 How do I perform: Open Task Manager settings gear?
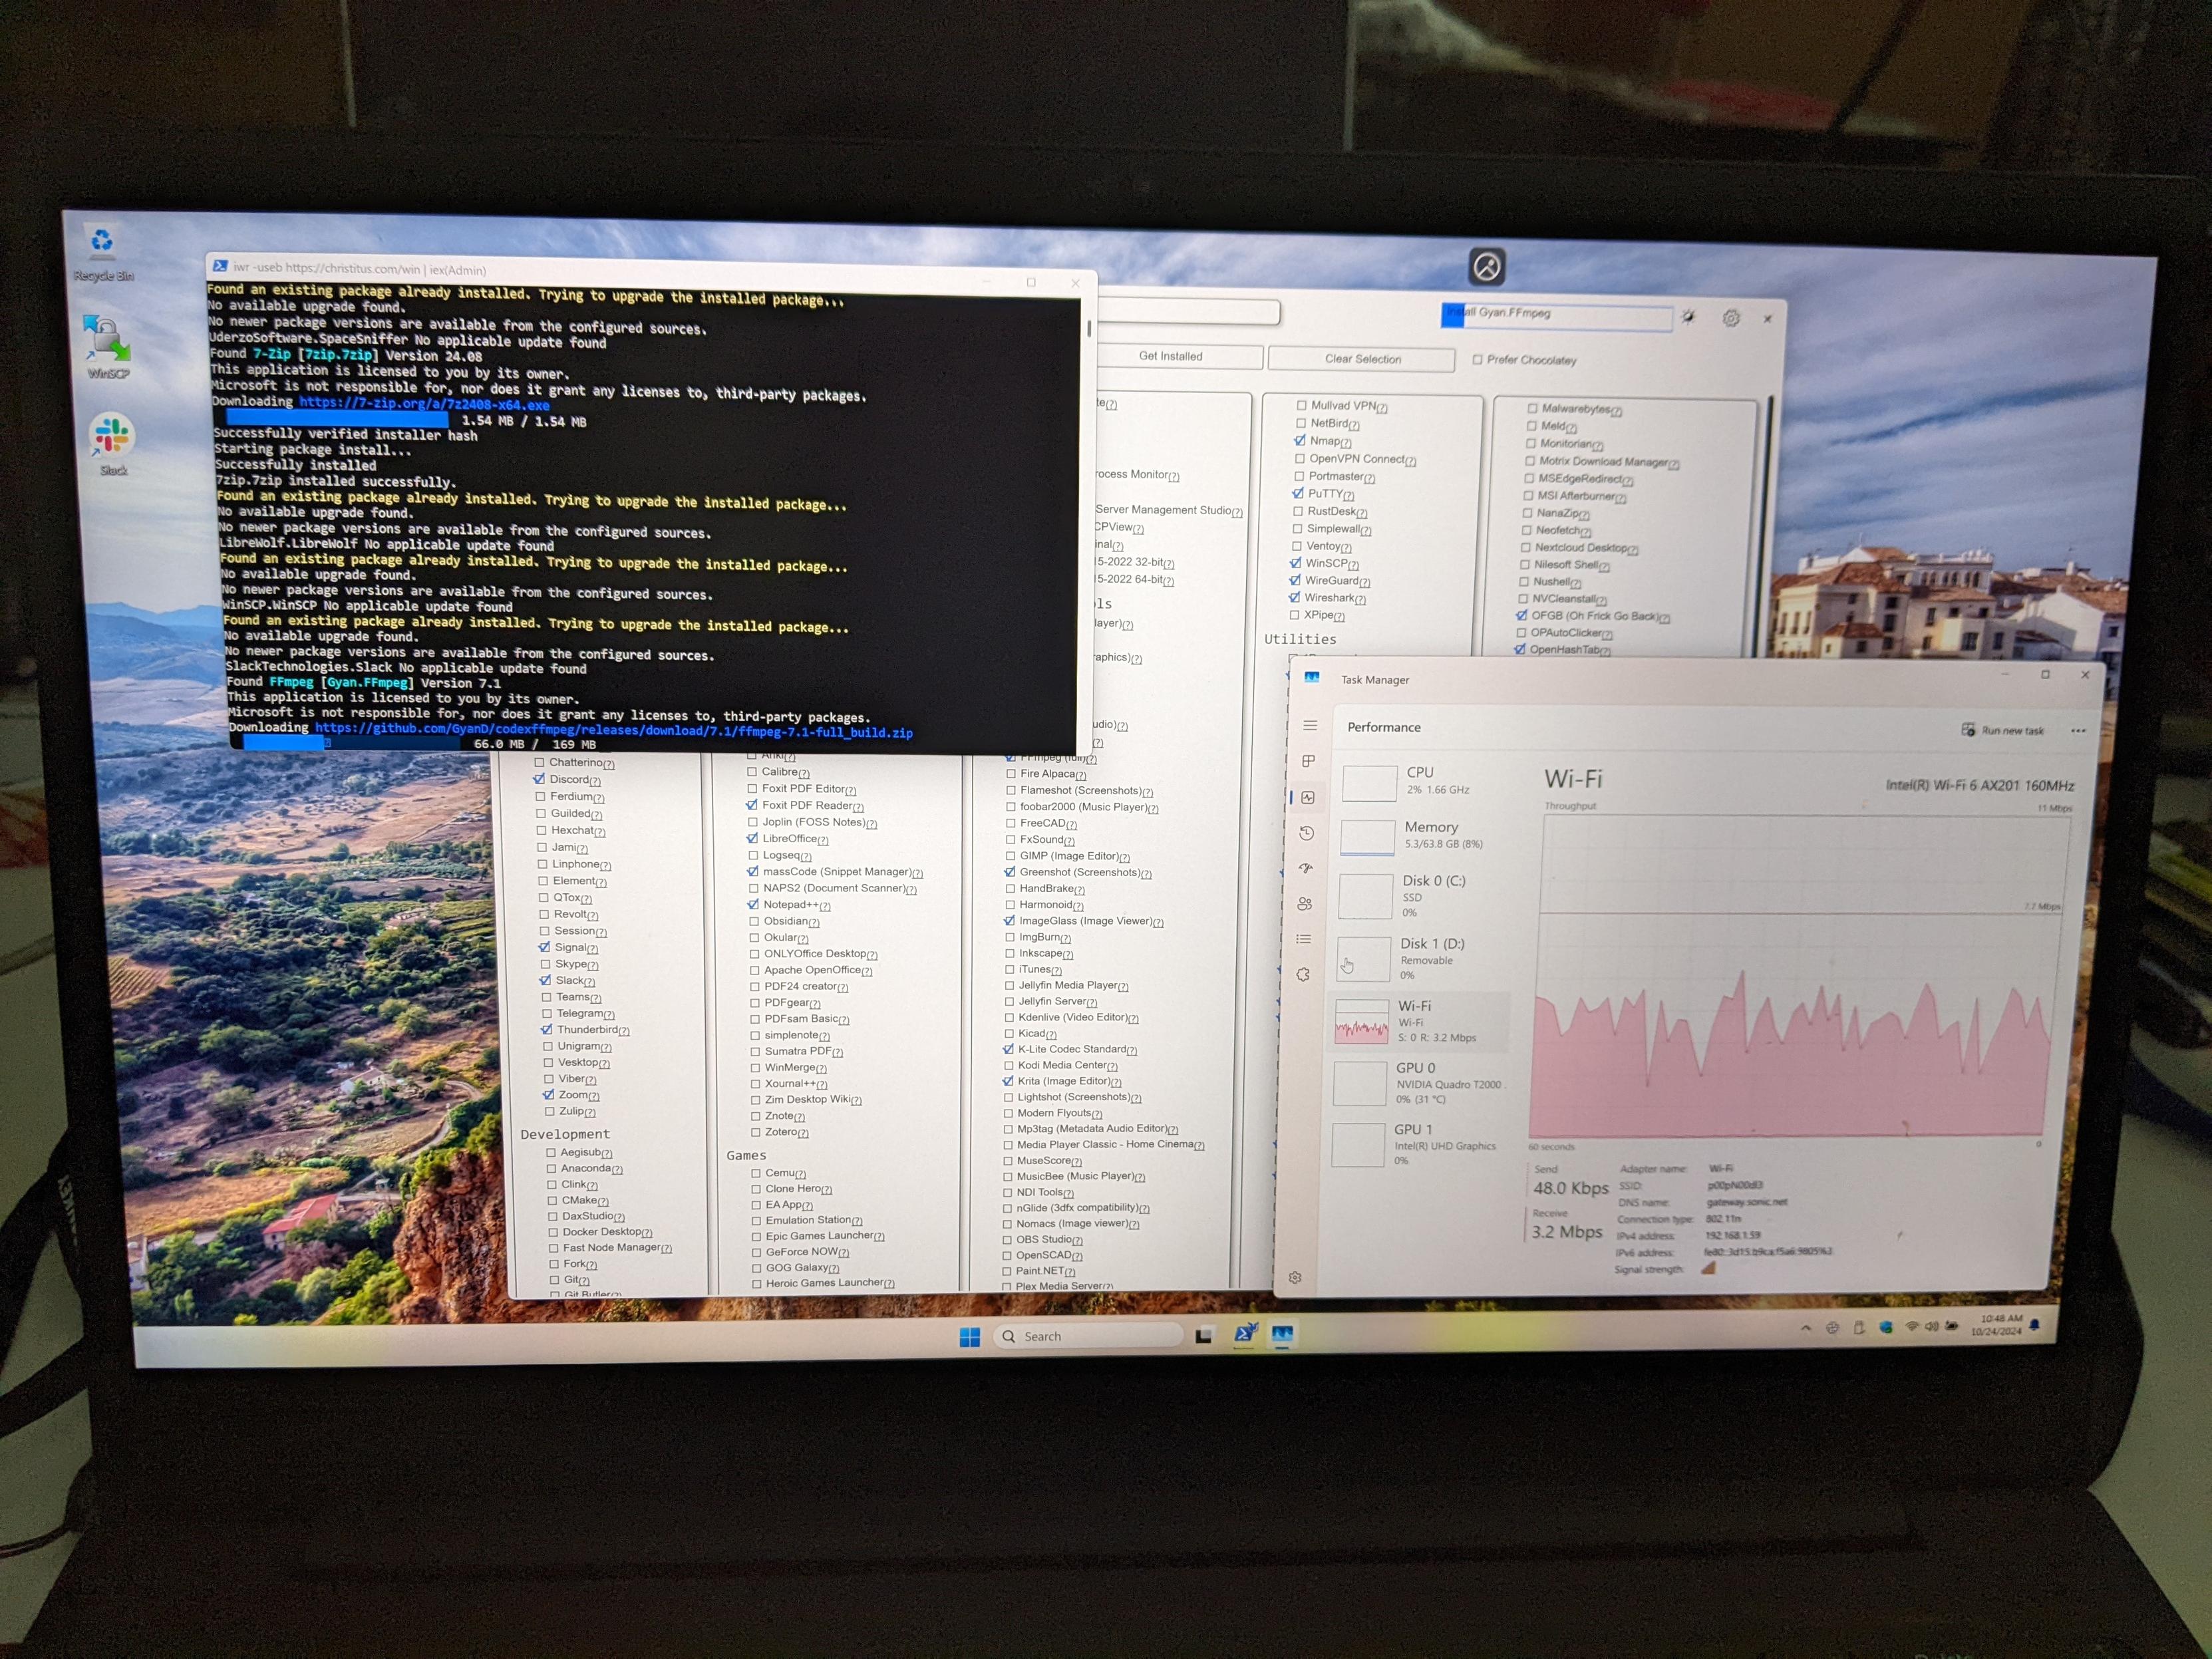click(x=1295, y=1277)
